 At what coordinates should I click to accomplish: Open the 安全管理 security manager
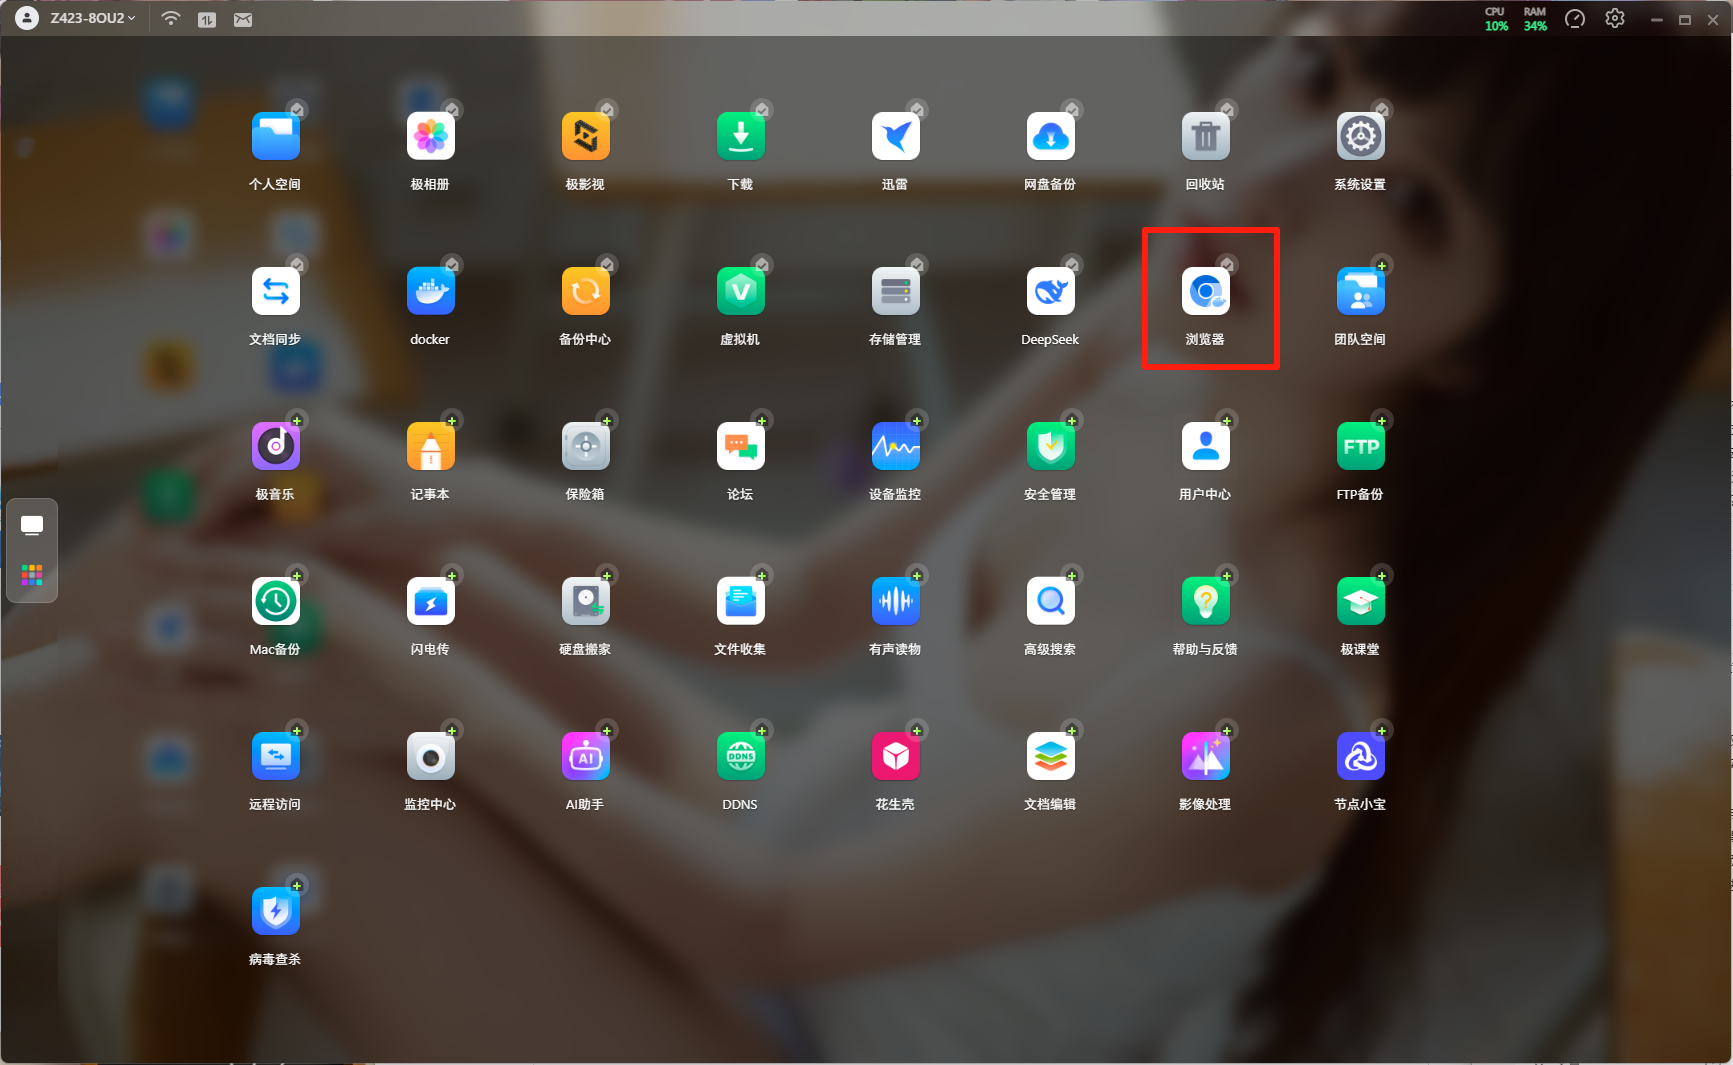tap(1051, 446)
